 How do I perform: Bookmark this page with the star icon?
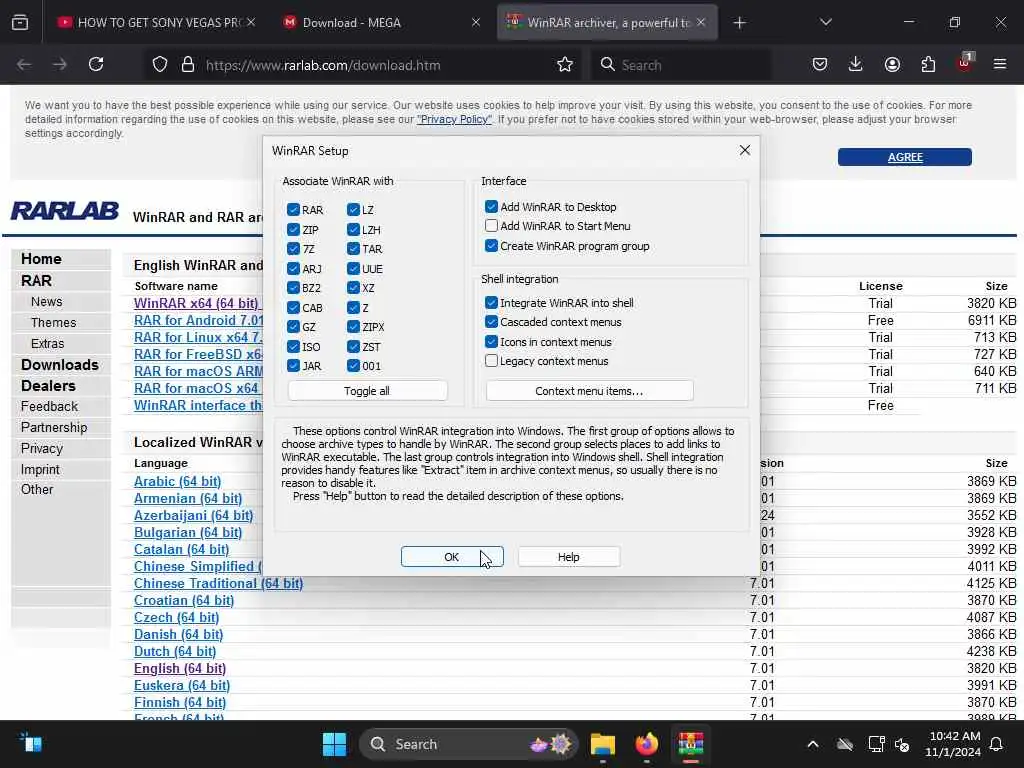pos(565,65)
